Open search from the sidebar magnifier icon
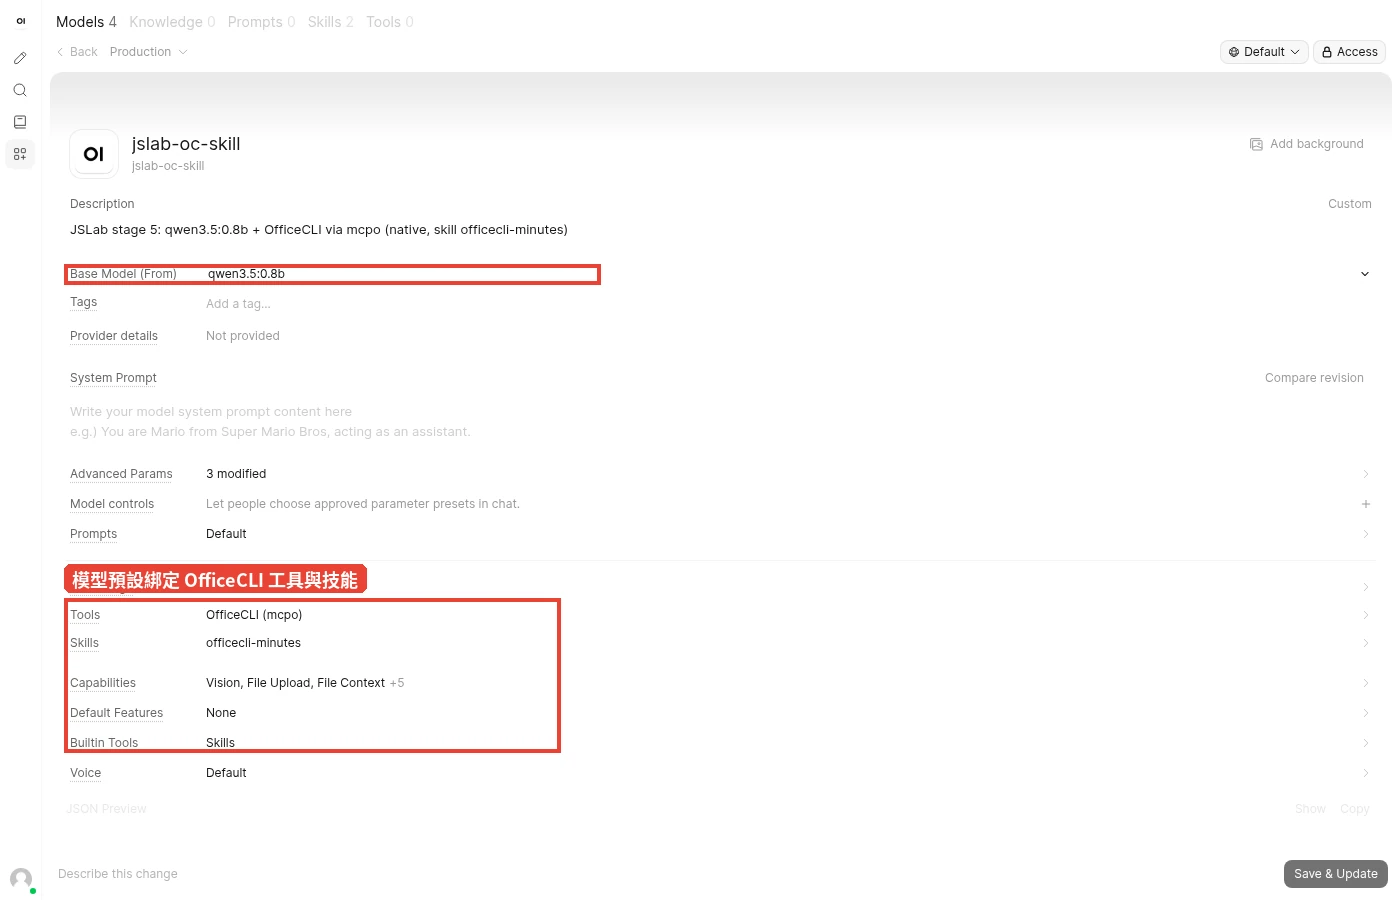 click(x=20, y=90)
